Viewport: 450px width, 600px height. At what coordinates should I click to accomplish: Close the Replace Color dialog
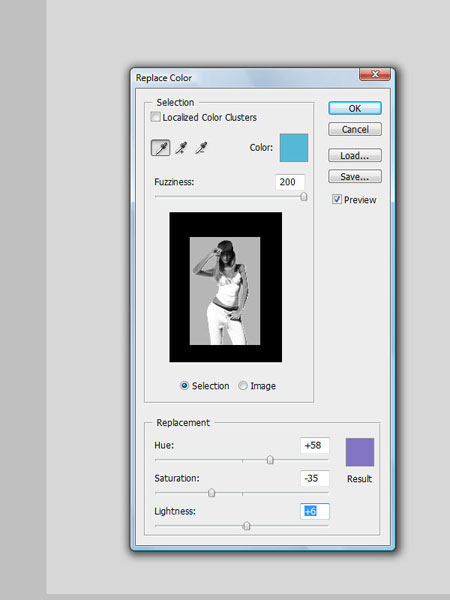pyautogui.click(x=375, y=74)
